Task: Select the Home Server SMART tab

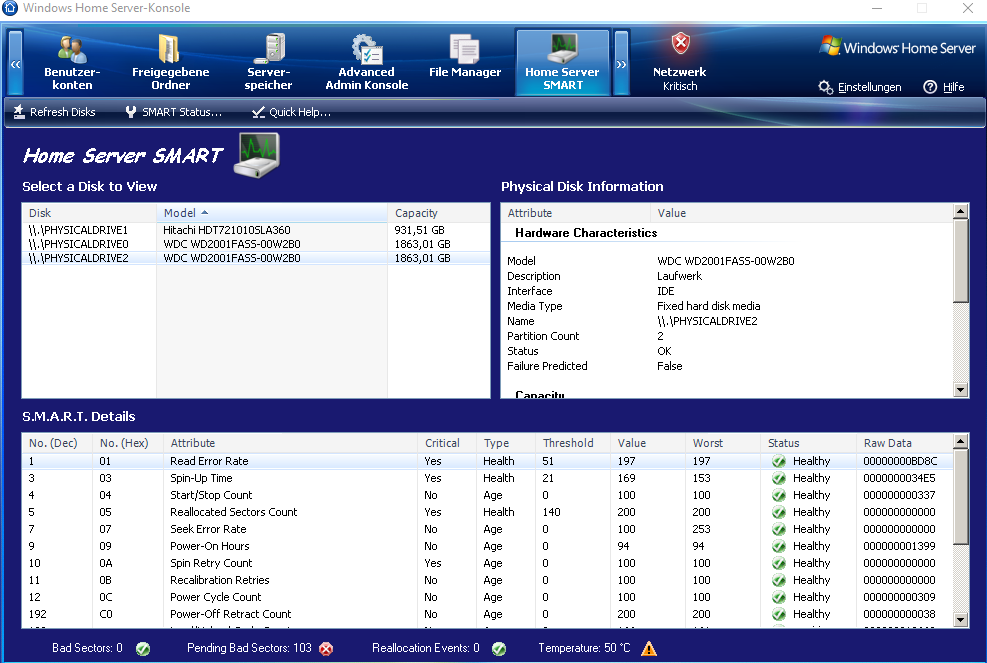Action: [563, 63]
